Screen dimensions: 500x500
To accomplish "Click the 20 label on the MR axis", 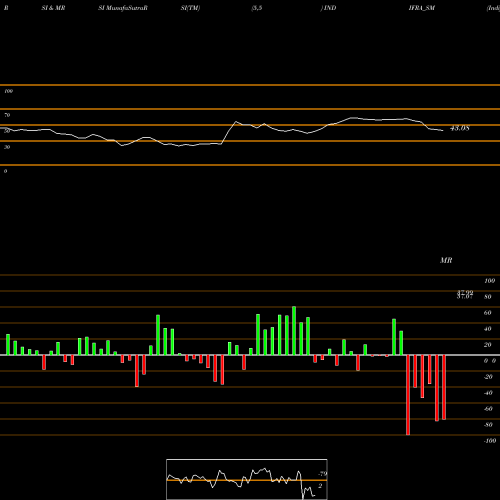I will point(488,345).
